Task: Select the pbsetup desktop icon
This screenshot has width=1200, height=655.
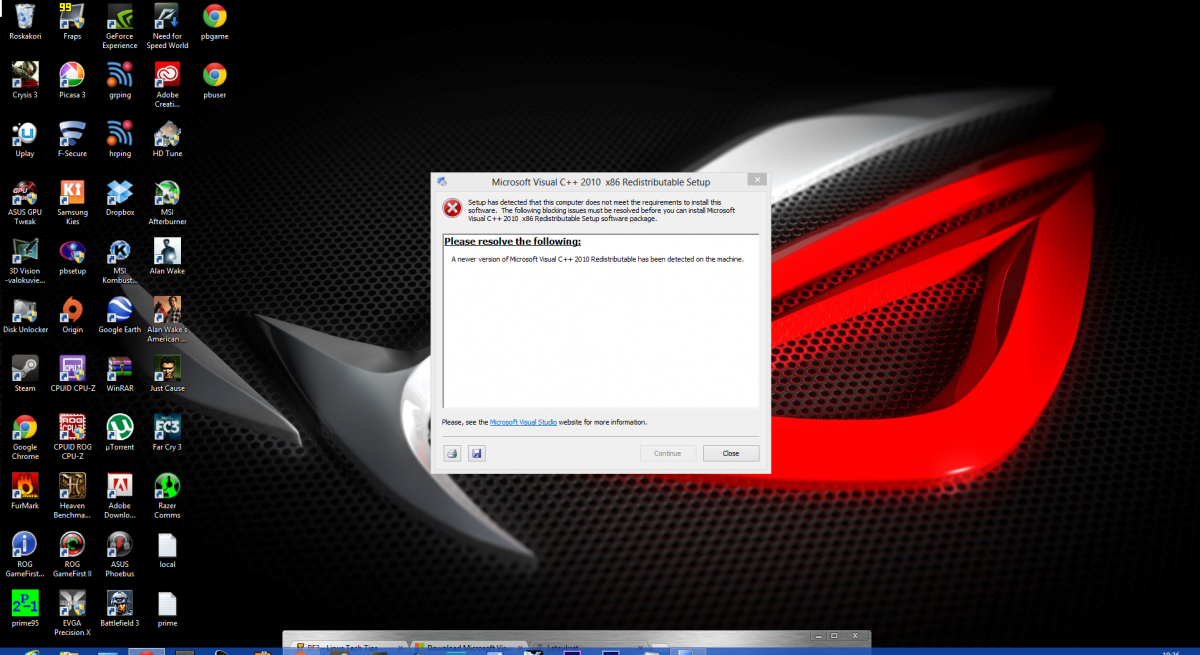Action: click(x=72, y=257)
